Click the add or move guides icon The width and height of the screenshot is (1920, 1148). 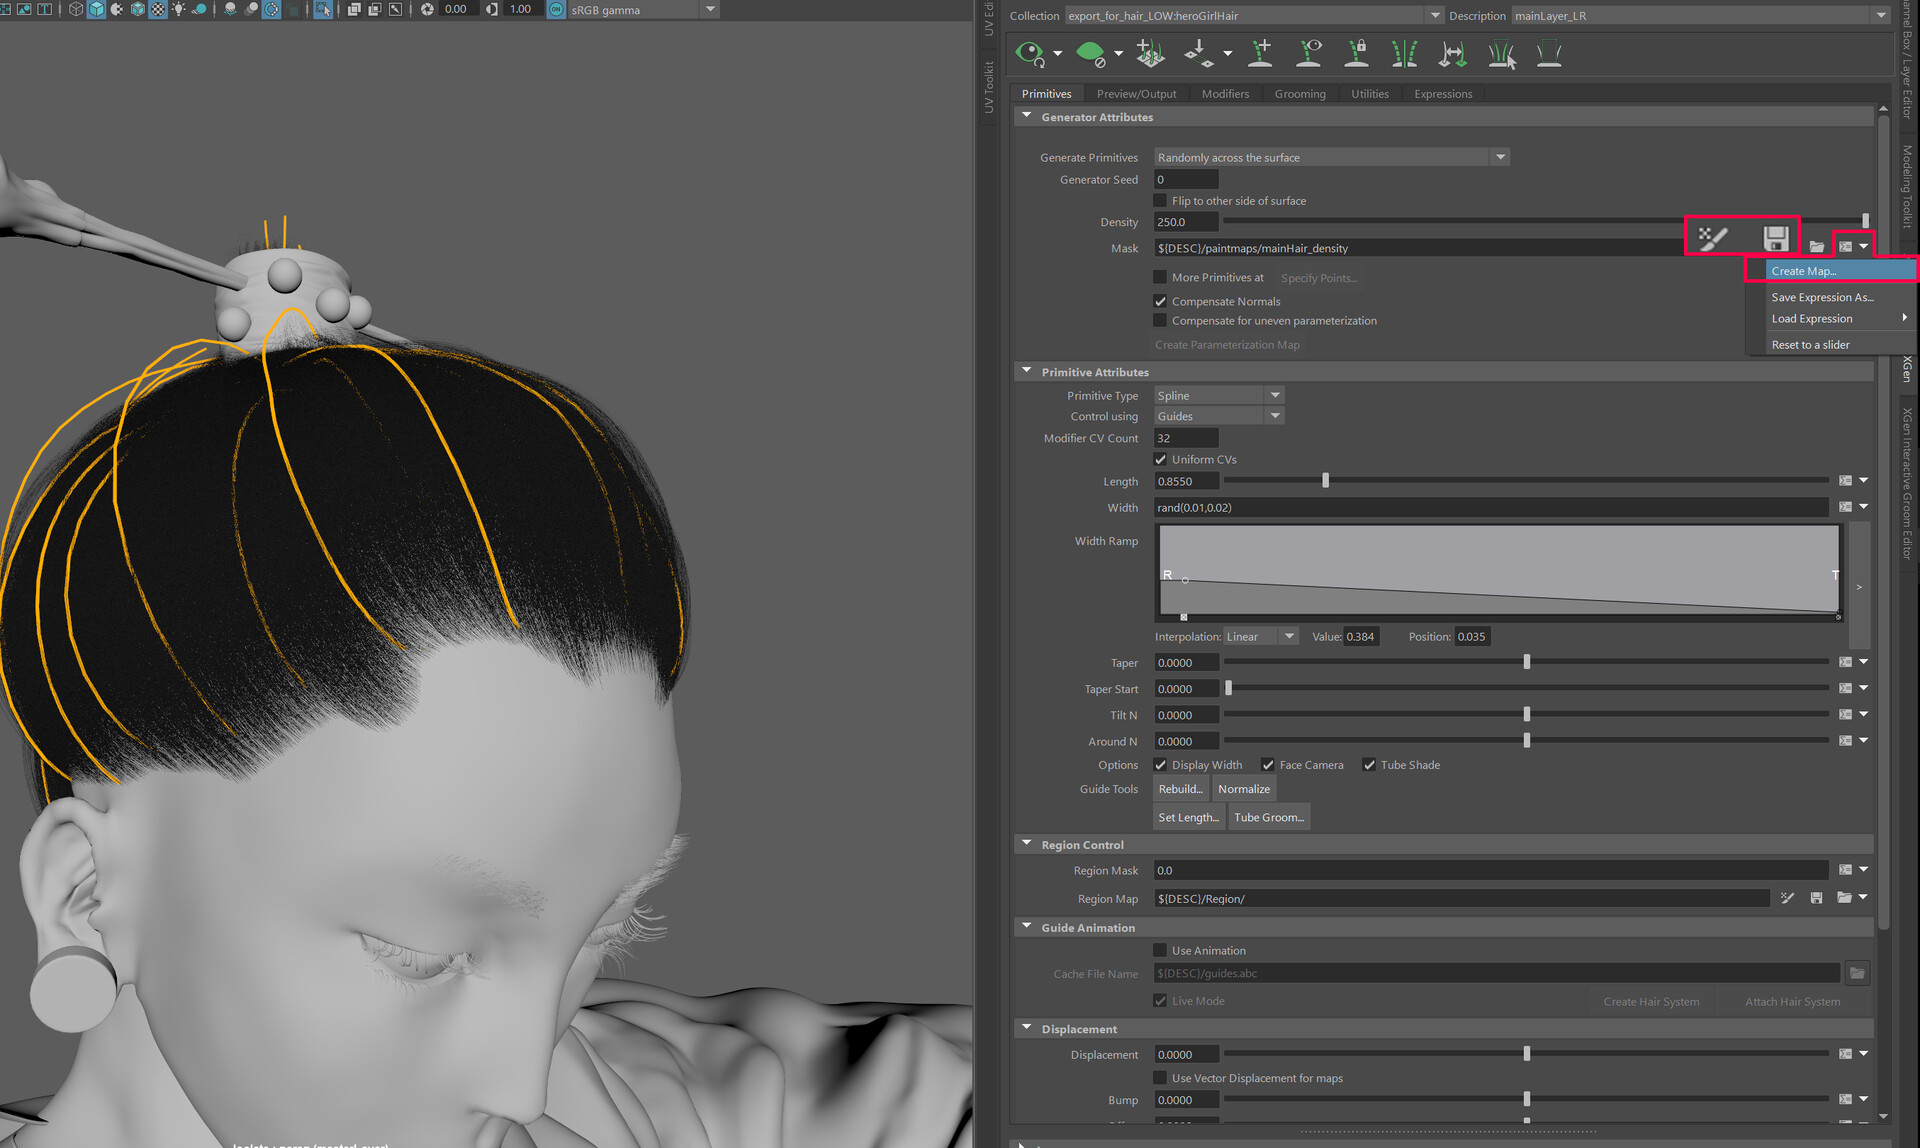click(1260, 53)
